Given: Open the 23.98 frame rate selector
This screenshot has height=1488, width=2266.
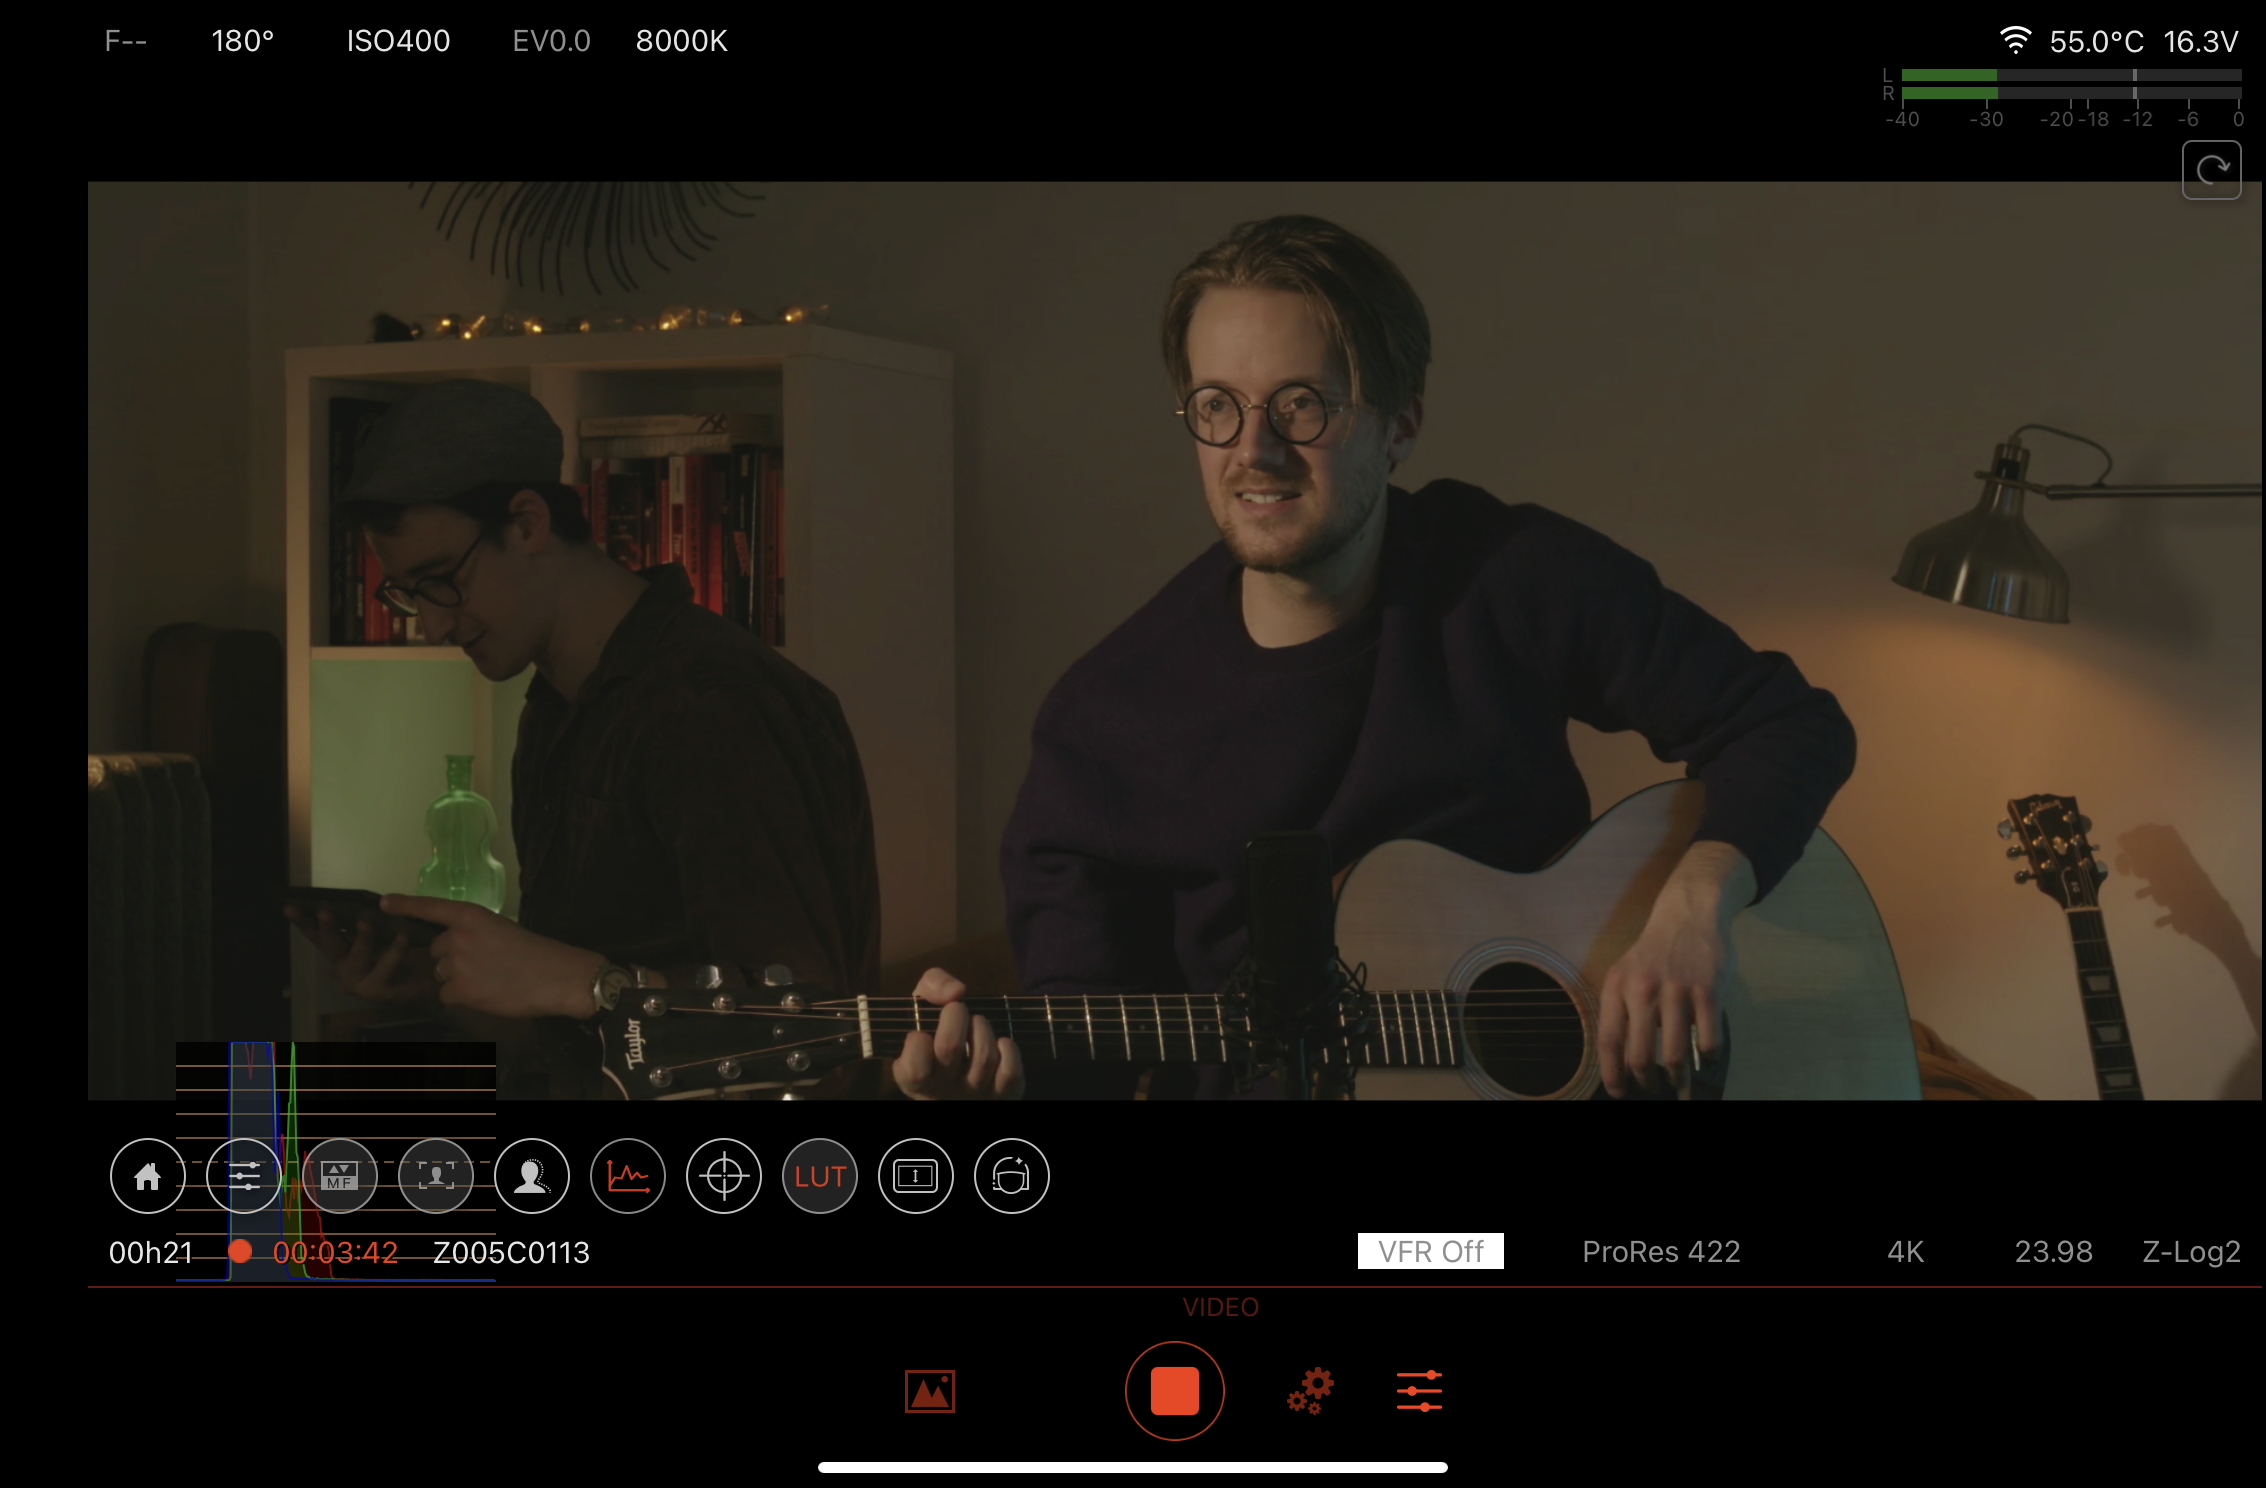Looking at the screenshot, I should tap(2051, 1251).
